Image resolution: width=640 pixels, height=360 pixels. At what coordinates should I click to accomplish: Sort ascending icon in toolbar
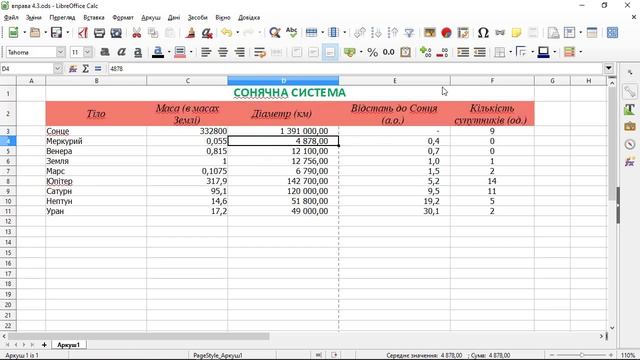[376, 33]
